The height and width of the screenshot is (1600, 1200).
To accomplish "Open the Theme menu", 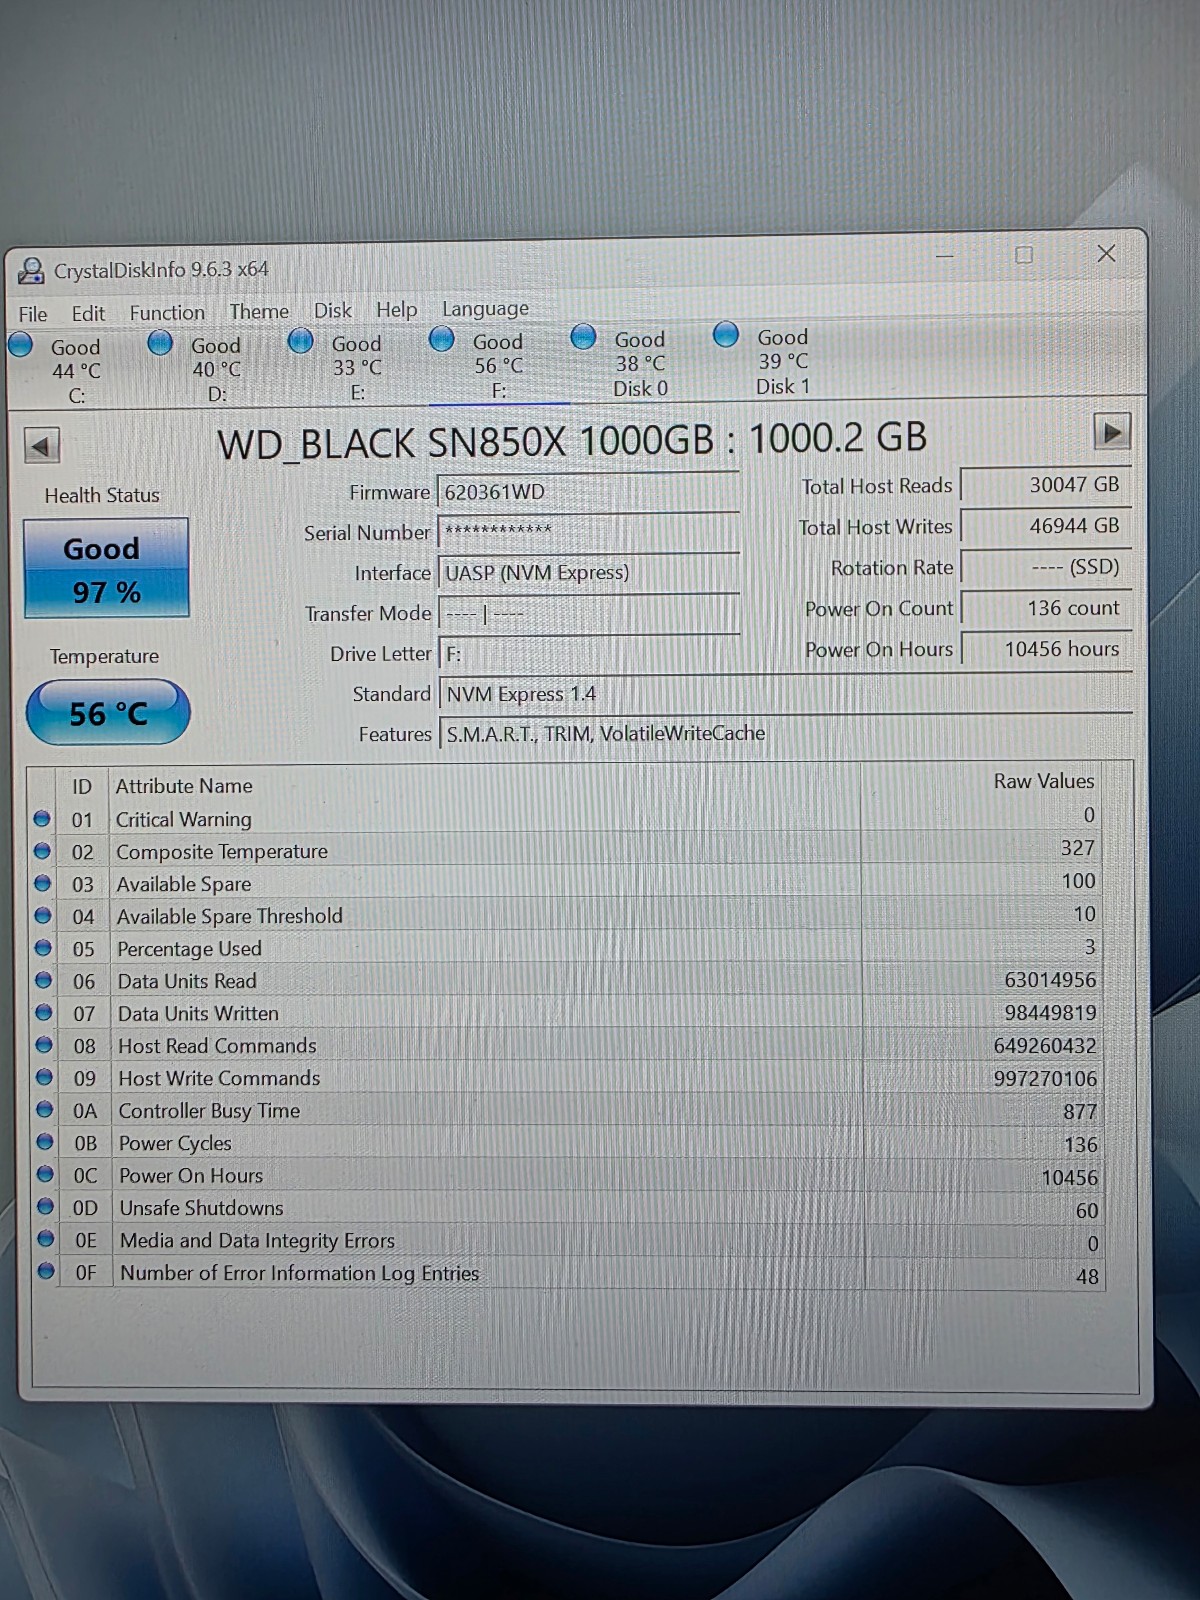I will point(259,312).
